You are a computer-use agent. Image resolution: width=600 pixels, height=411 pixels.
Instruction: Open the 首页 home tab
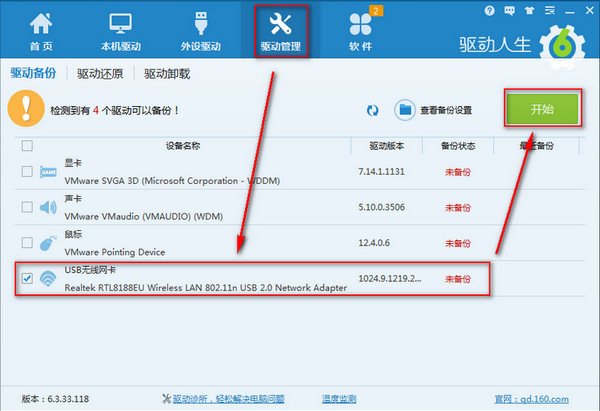[41, 31]
